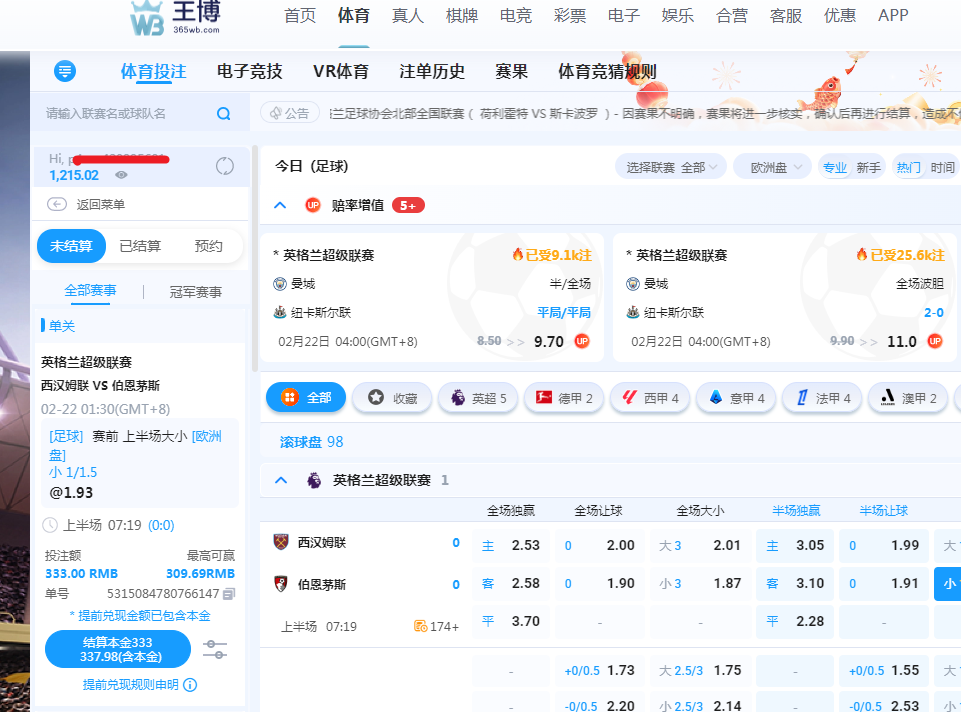Copy the bet order number
Image resolution: width=961 pixels, height=712 pixels.
(x=229, y=594)
